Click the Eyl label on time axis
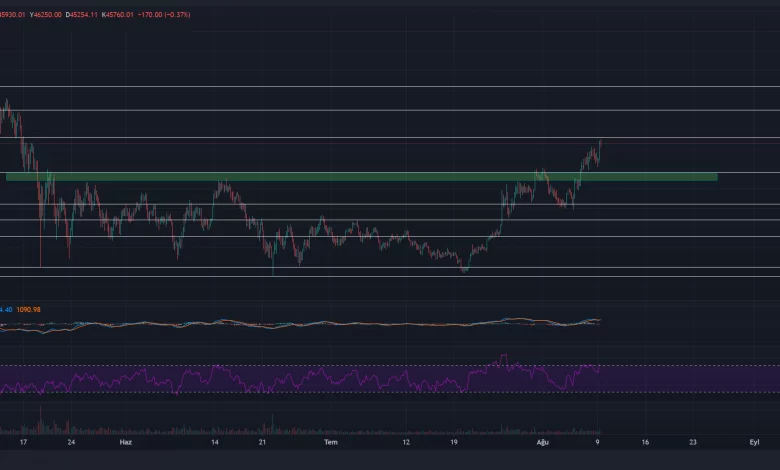 755,441
